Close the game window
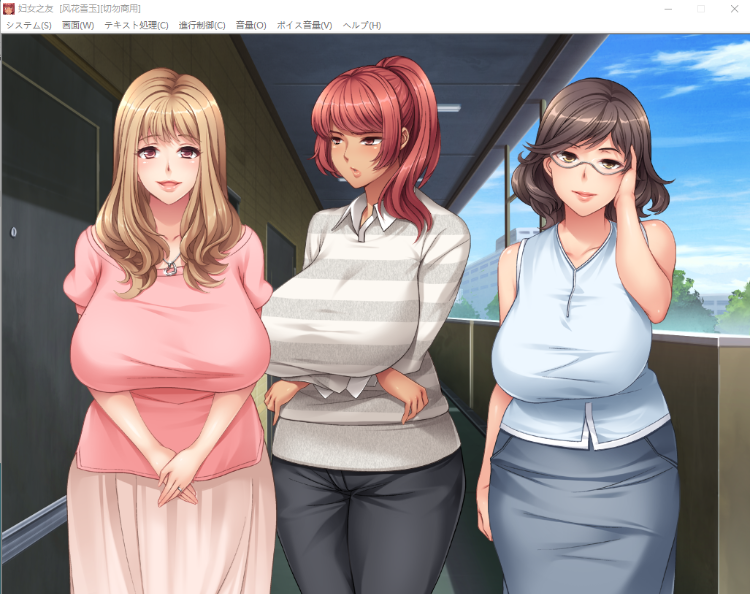The image size is (750, 594). pyautogui.click(x=734, y=9)
